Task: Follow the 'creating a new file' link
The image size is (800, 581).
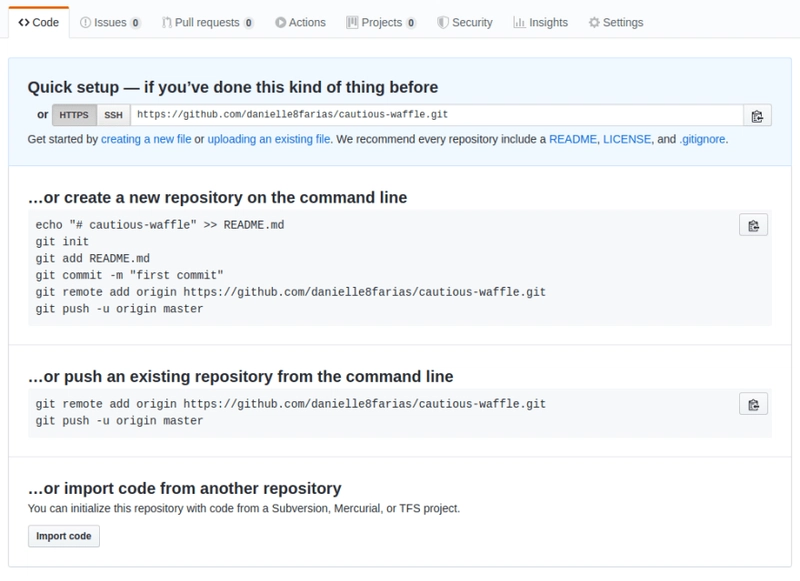Action: (146, 140)
